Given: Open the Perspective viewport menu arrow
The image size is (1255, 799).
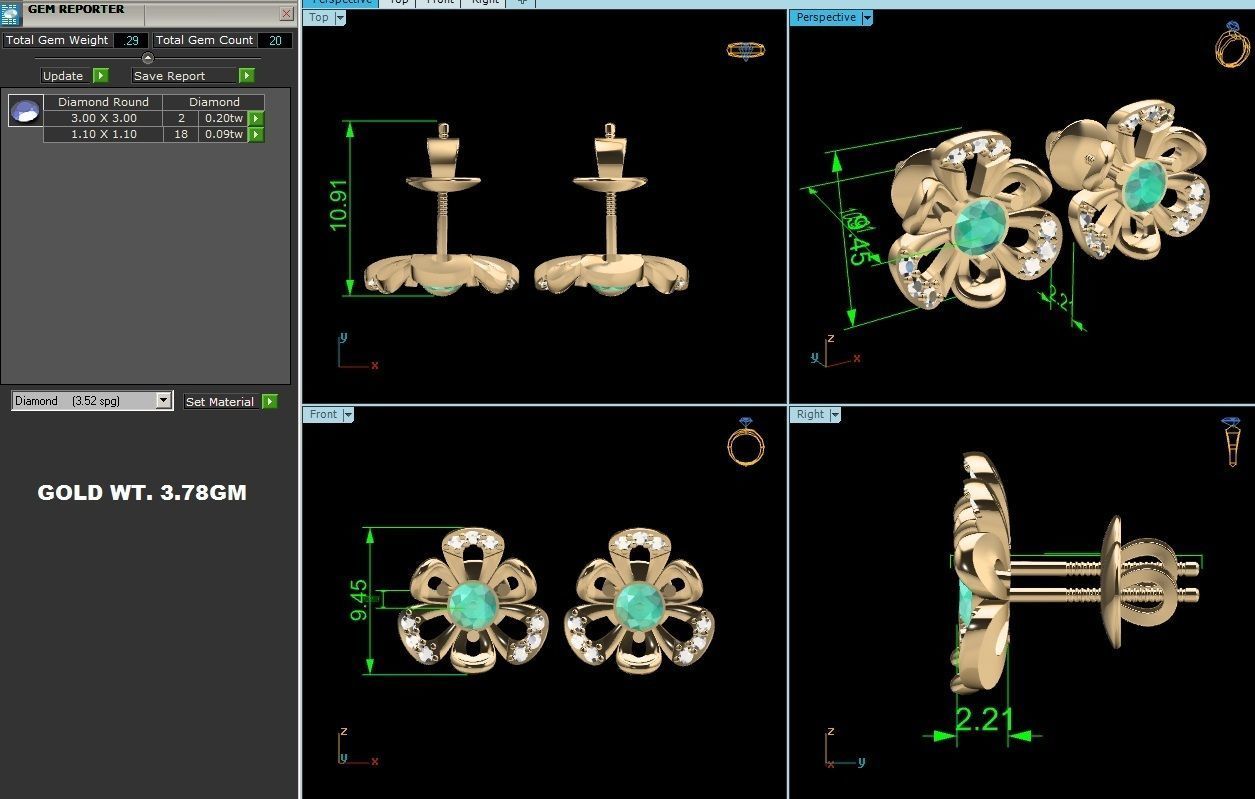Looking at the screenshot, I should point(867,18).
